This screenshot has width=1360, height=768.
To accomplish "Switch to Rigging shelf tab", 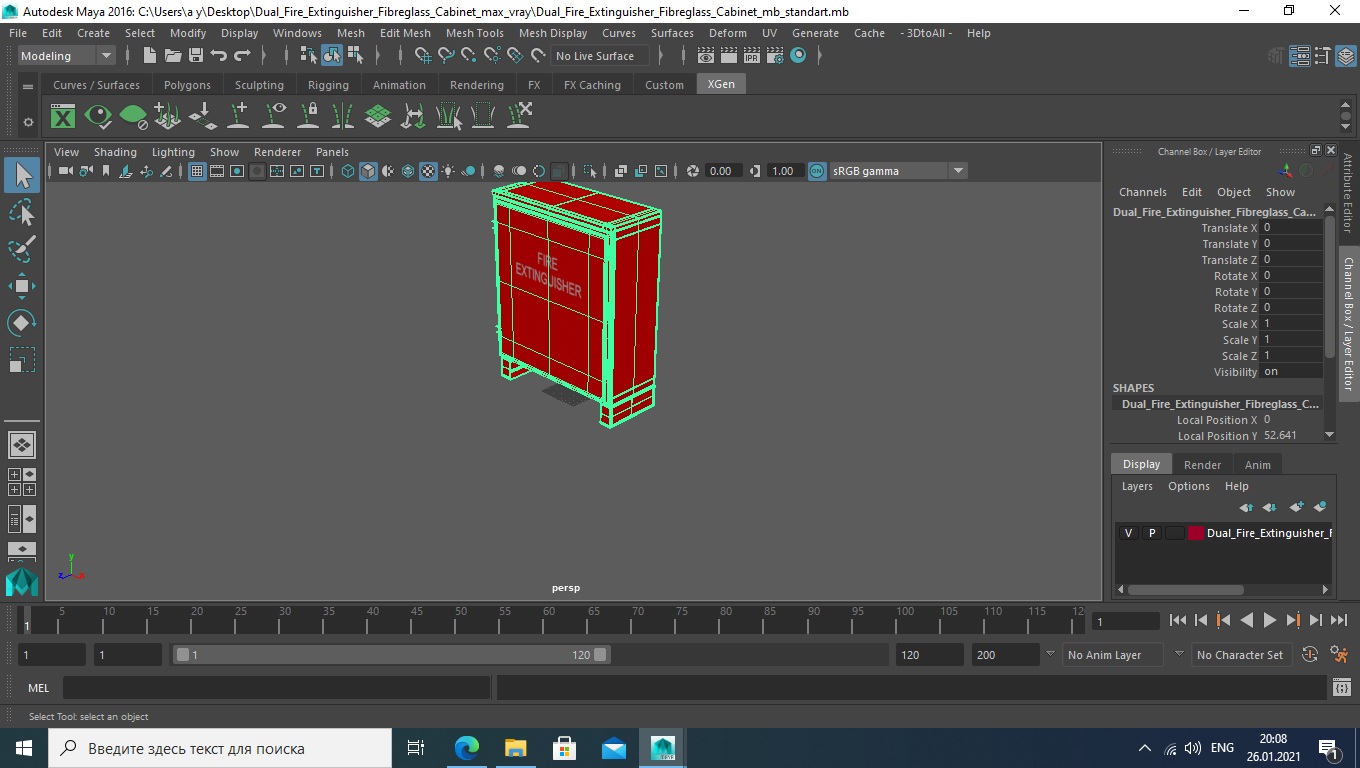I will (x=328, y=85).
